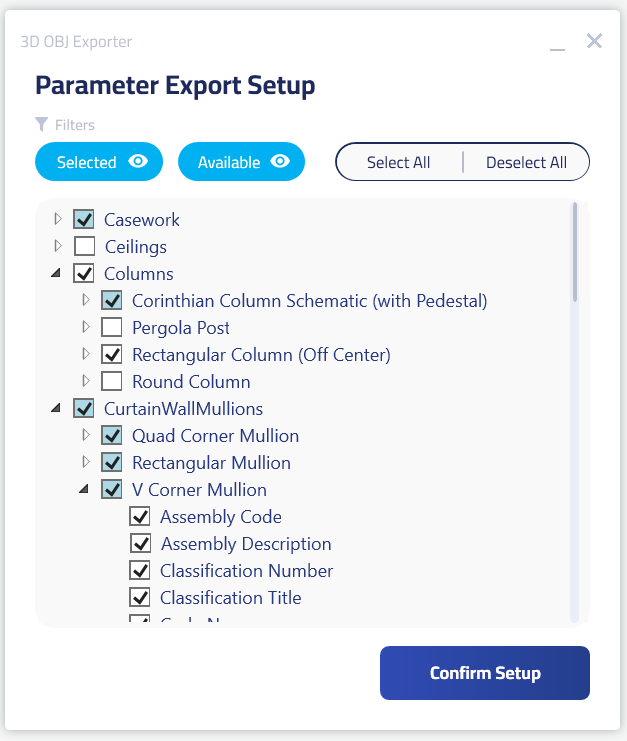Uncheck the Casework checkbox

pyautogui.click(x=84, y=219)
